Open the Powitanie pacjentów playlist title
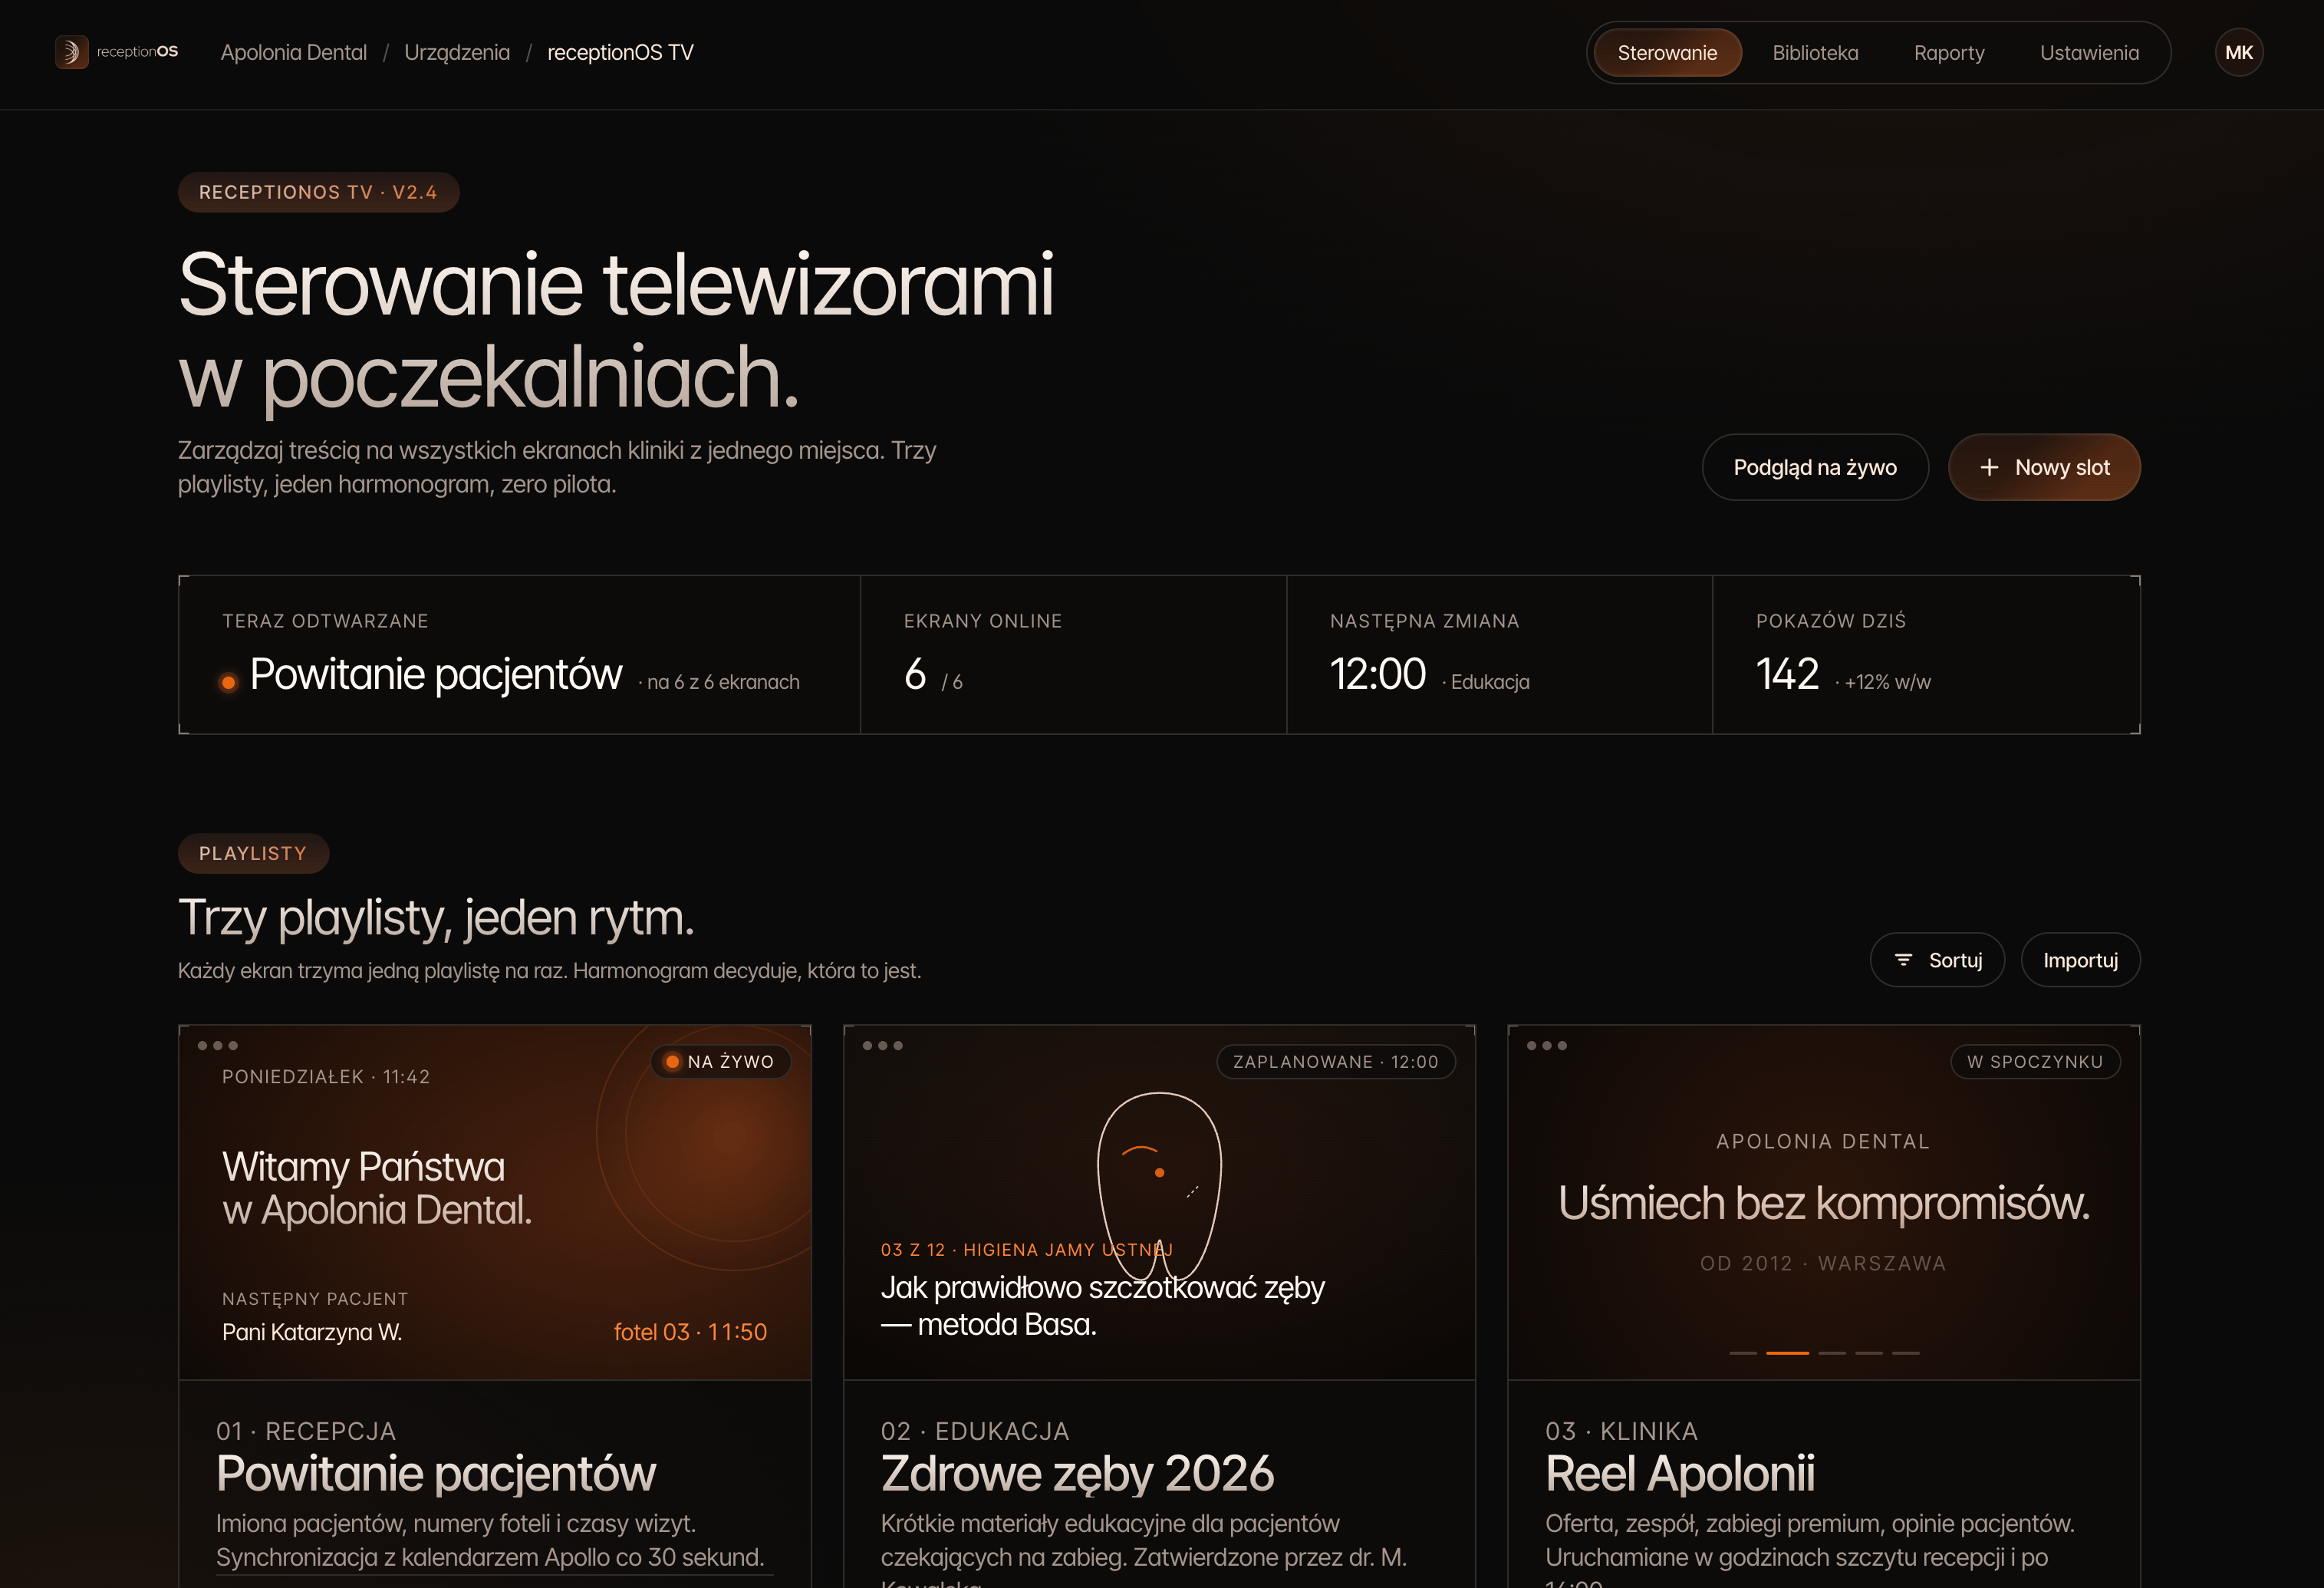This screenshot has height=1588, width=2324. (x=436, y=1473)
